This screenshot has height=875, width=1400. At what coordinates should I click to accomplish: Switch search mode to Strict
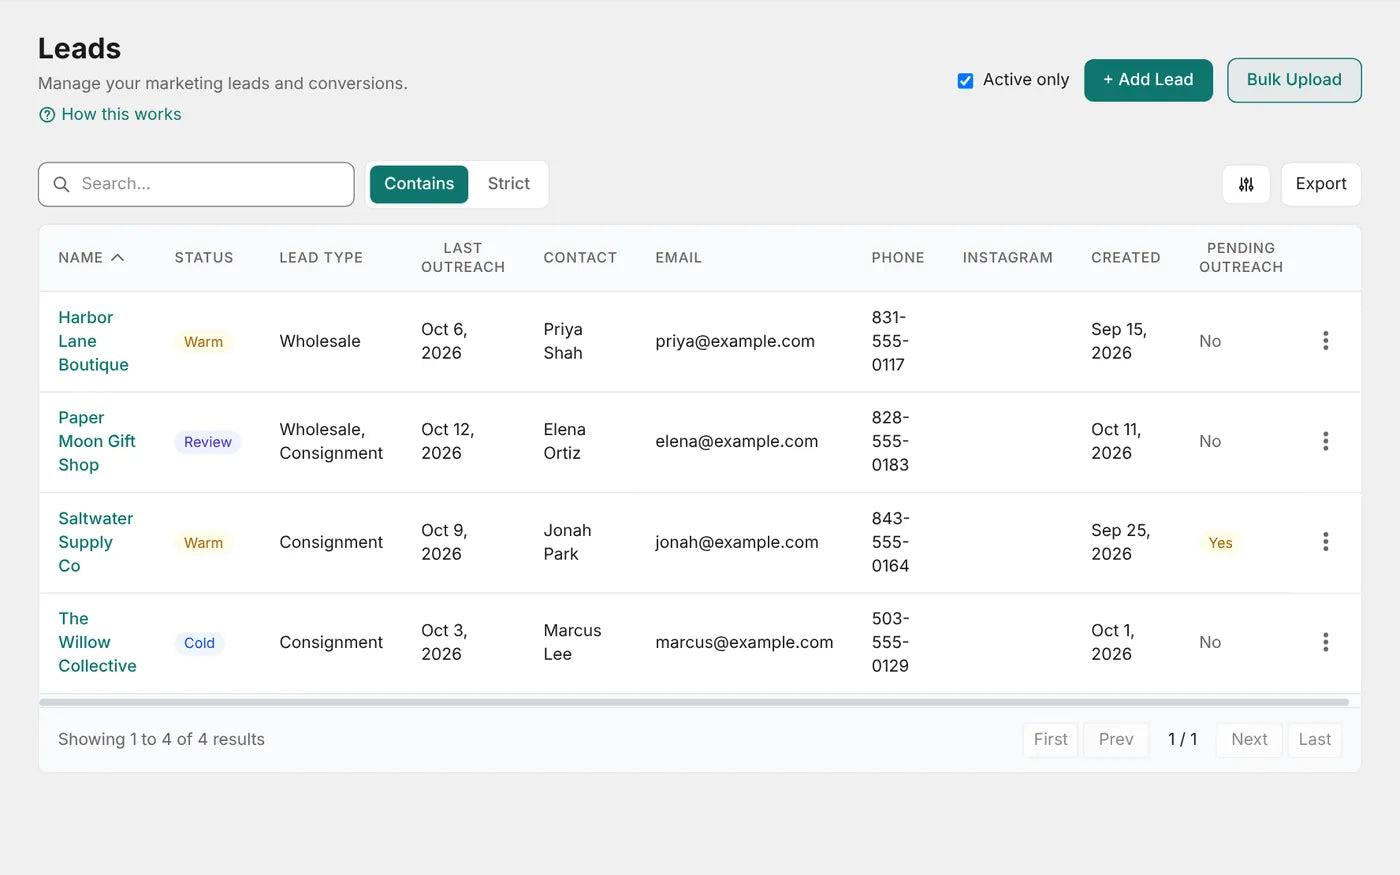509,184
